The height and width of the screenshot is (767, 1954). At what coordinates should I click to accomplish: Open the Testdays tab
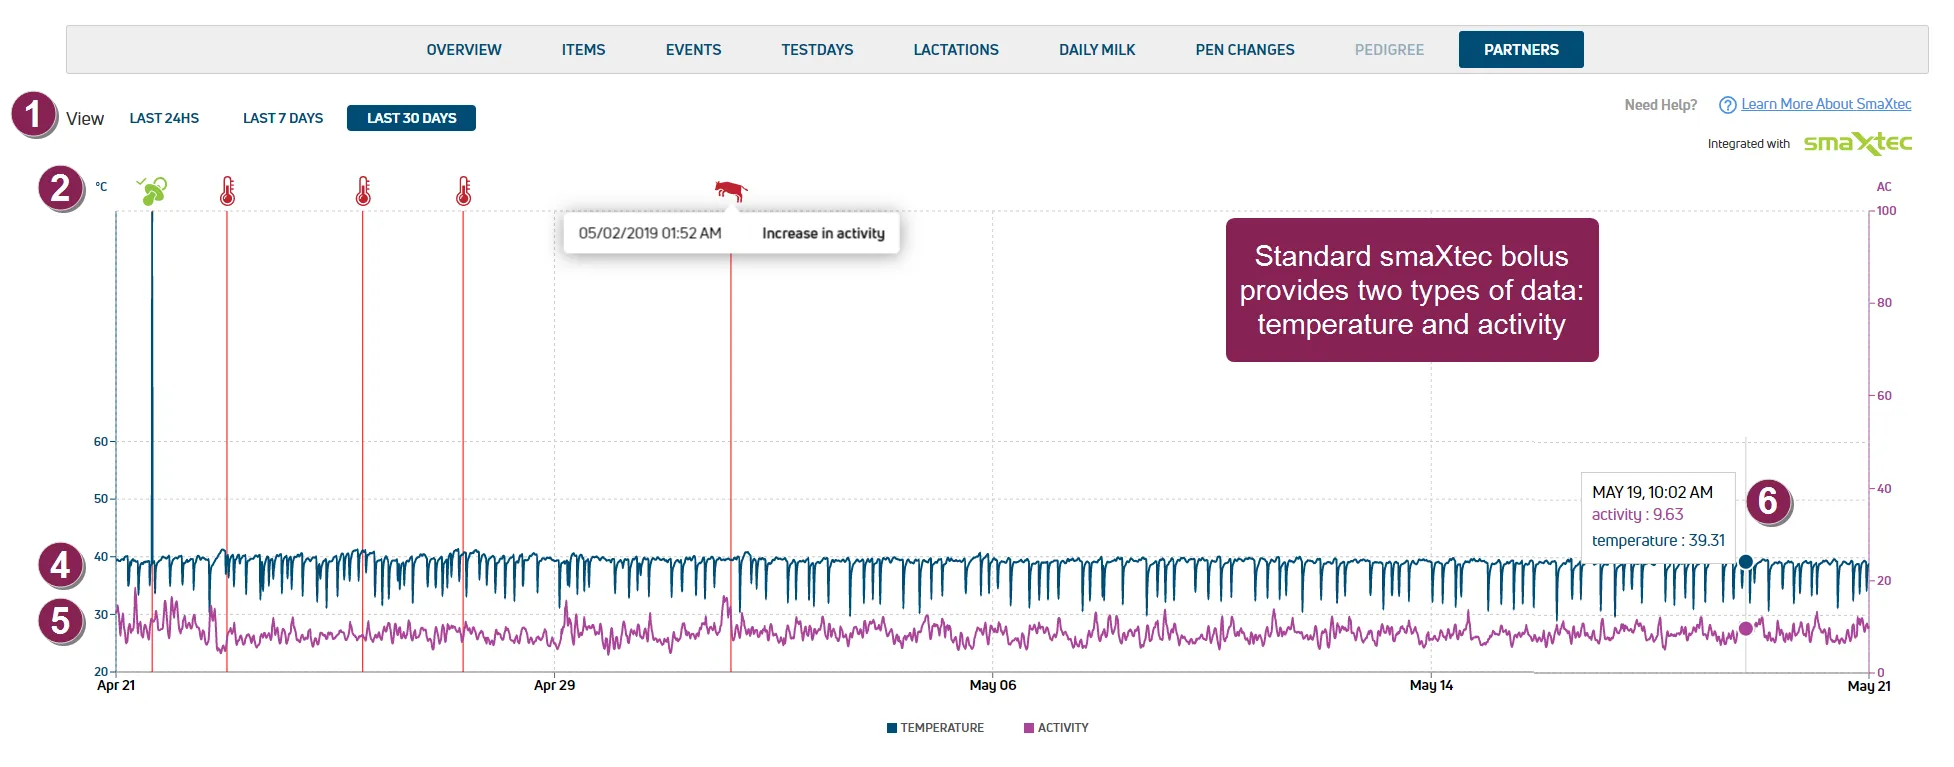coord(817,50)
